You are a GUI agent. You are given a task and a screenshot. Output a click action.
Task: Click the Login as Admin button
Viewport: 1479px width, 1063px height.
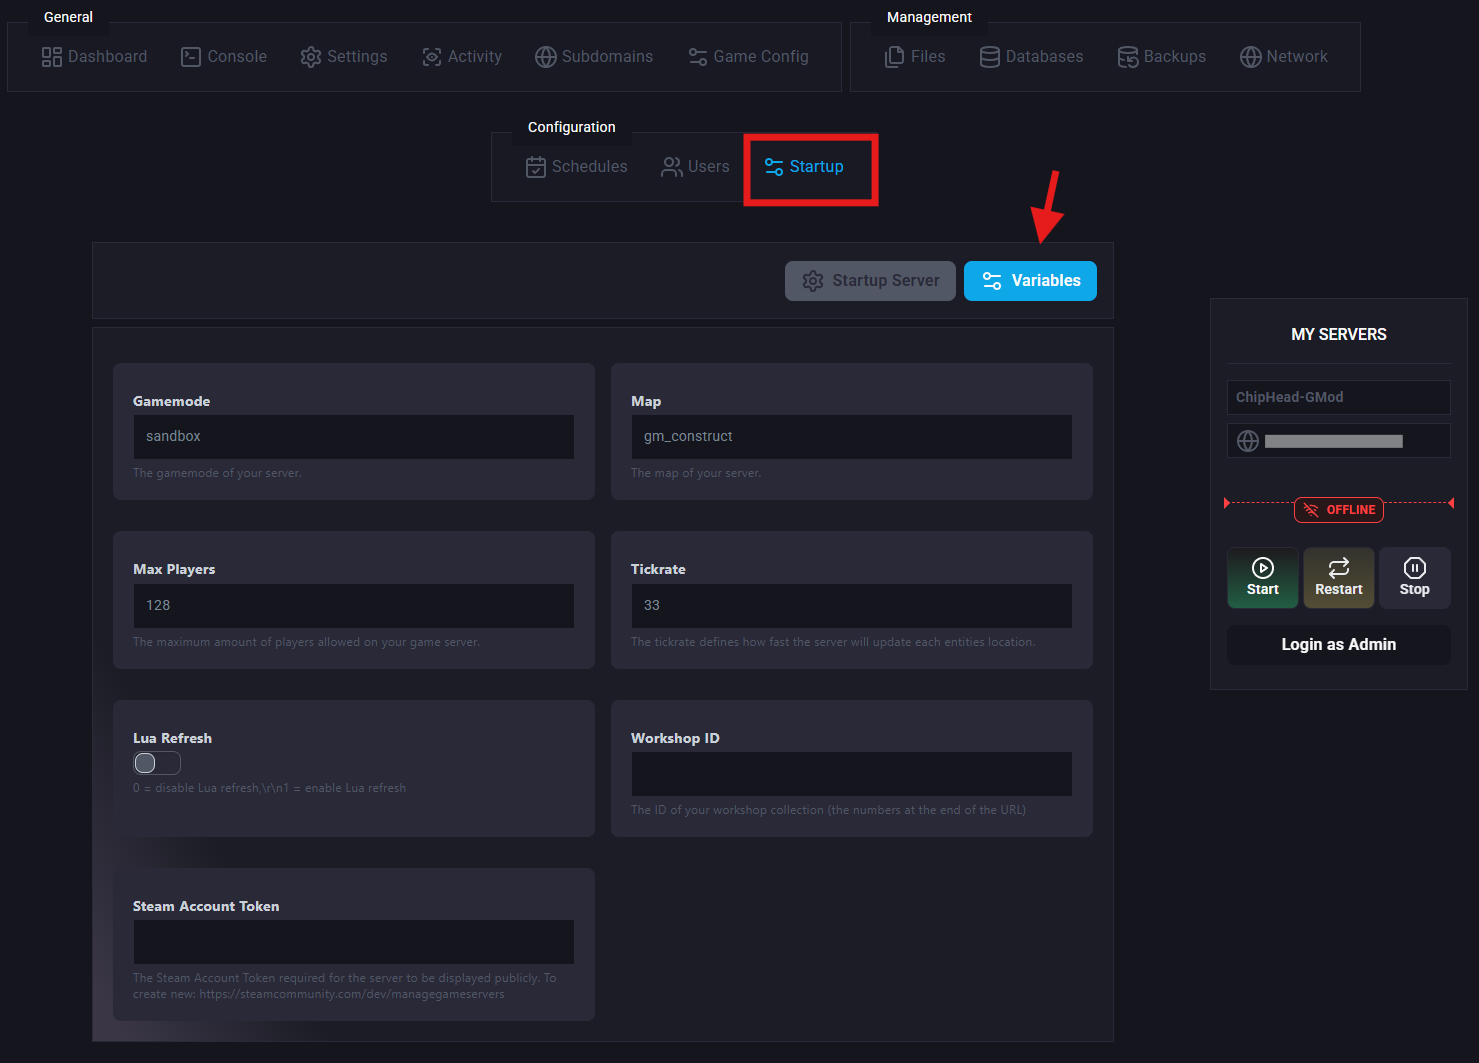[1339, 645]
